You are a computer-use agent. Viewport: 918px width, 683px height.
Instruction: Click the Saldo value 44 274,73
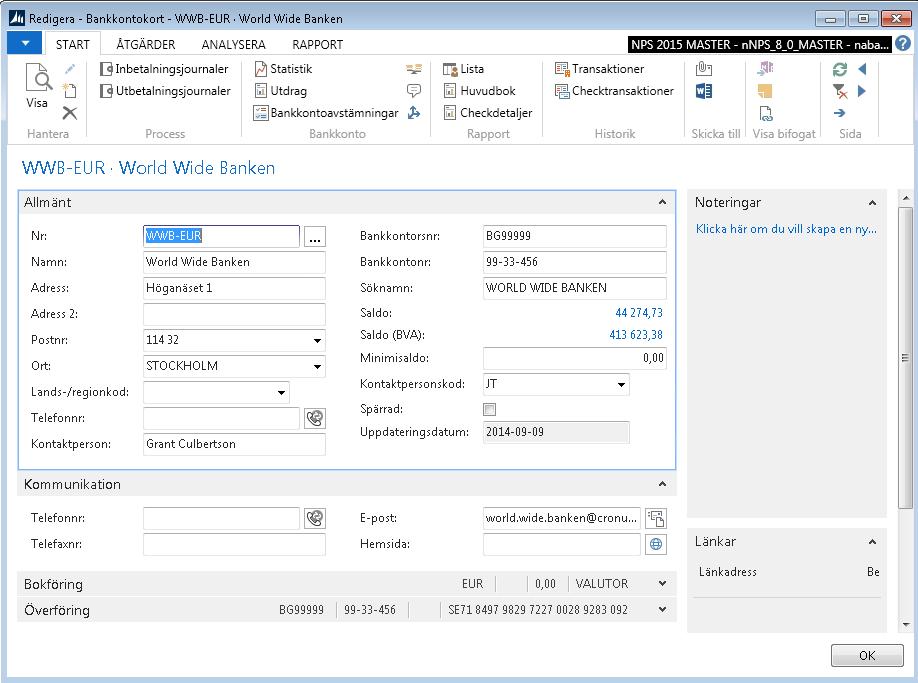[x=639, y=313]
